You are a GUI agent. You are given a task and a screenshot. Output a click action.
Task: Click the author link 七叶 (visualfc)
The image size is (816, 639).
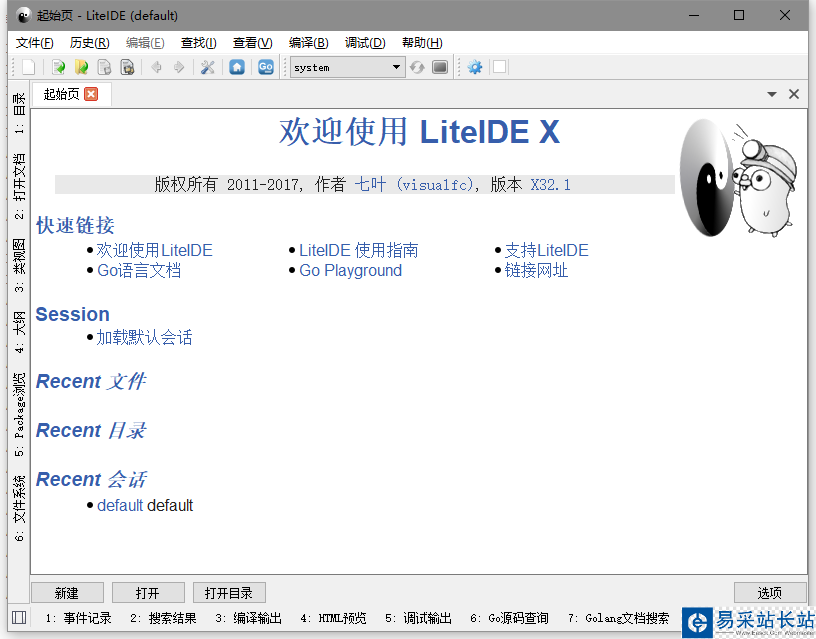point(414,184)
